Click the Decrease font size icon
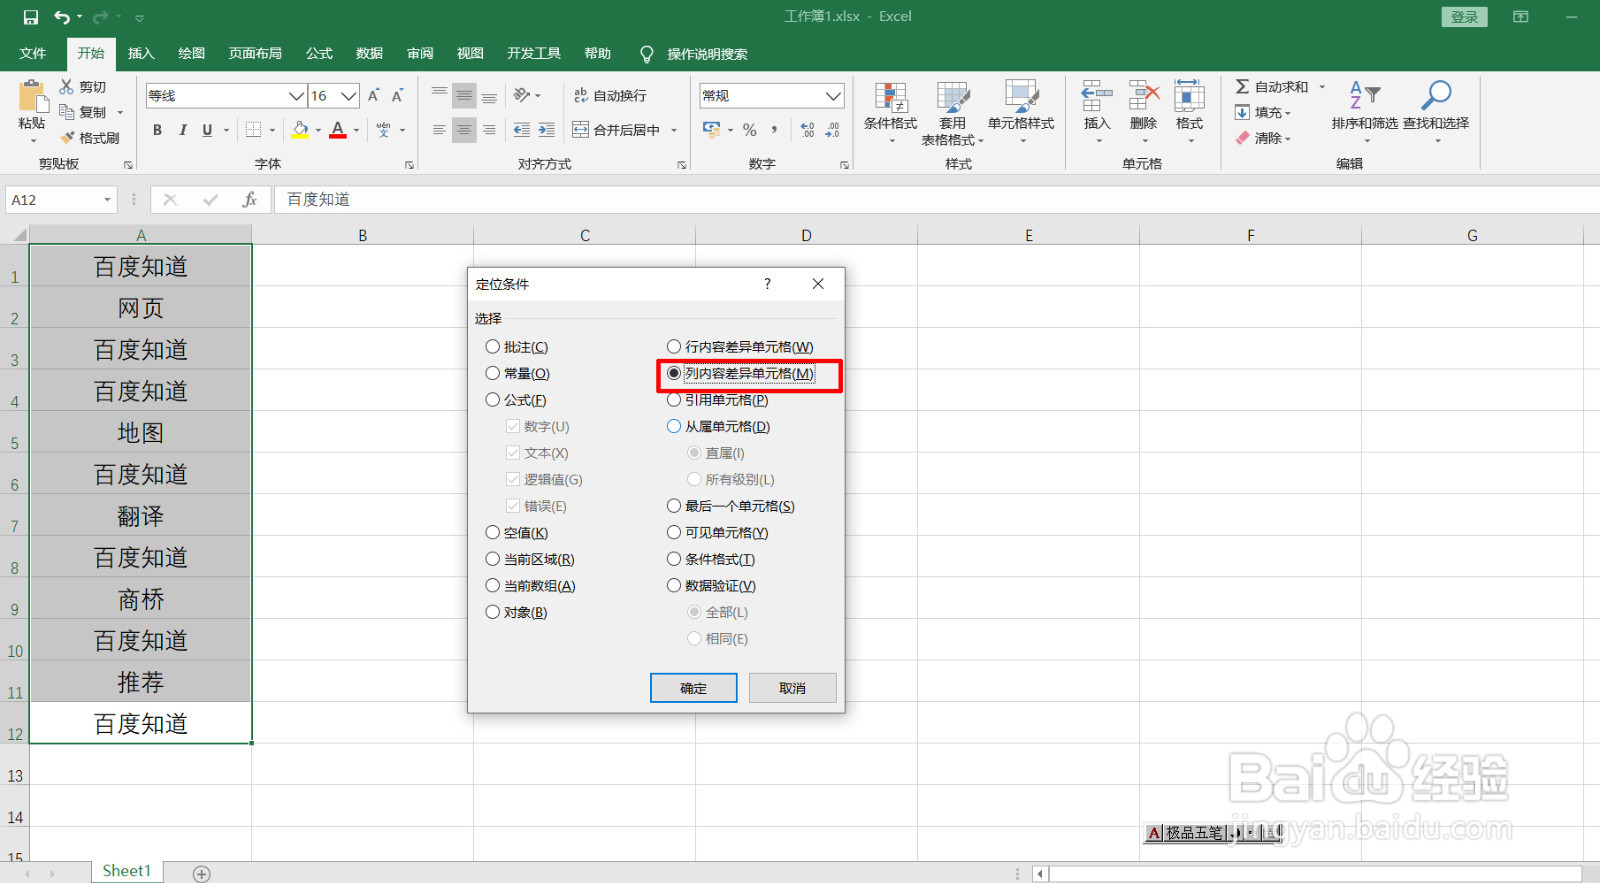Viewport: 1600px width, 883px height. point(397,96)
